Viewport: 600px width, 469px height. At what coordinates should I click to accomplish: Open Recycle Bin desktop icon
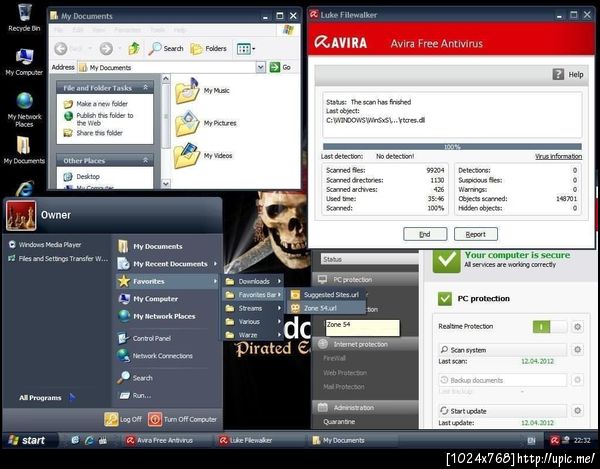[x=24, y=17]
